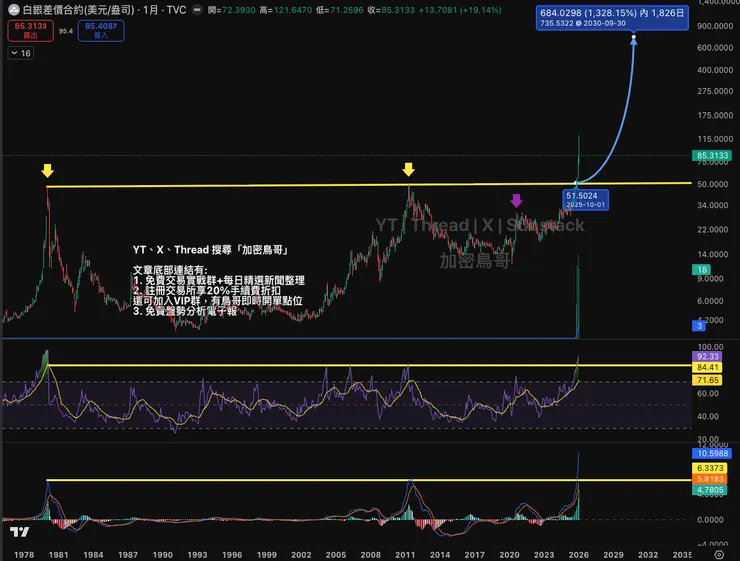Click the 51.5024 2025-10-01 price label

(585, 200)
